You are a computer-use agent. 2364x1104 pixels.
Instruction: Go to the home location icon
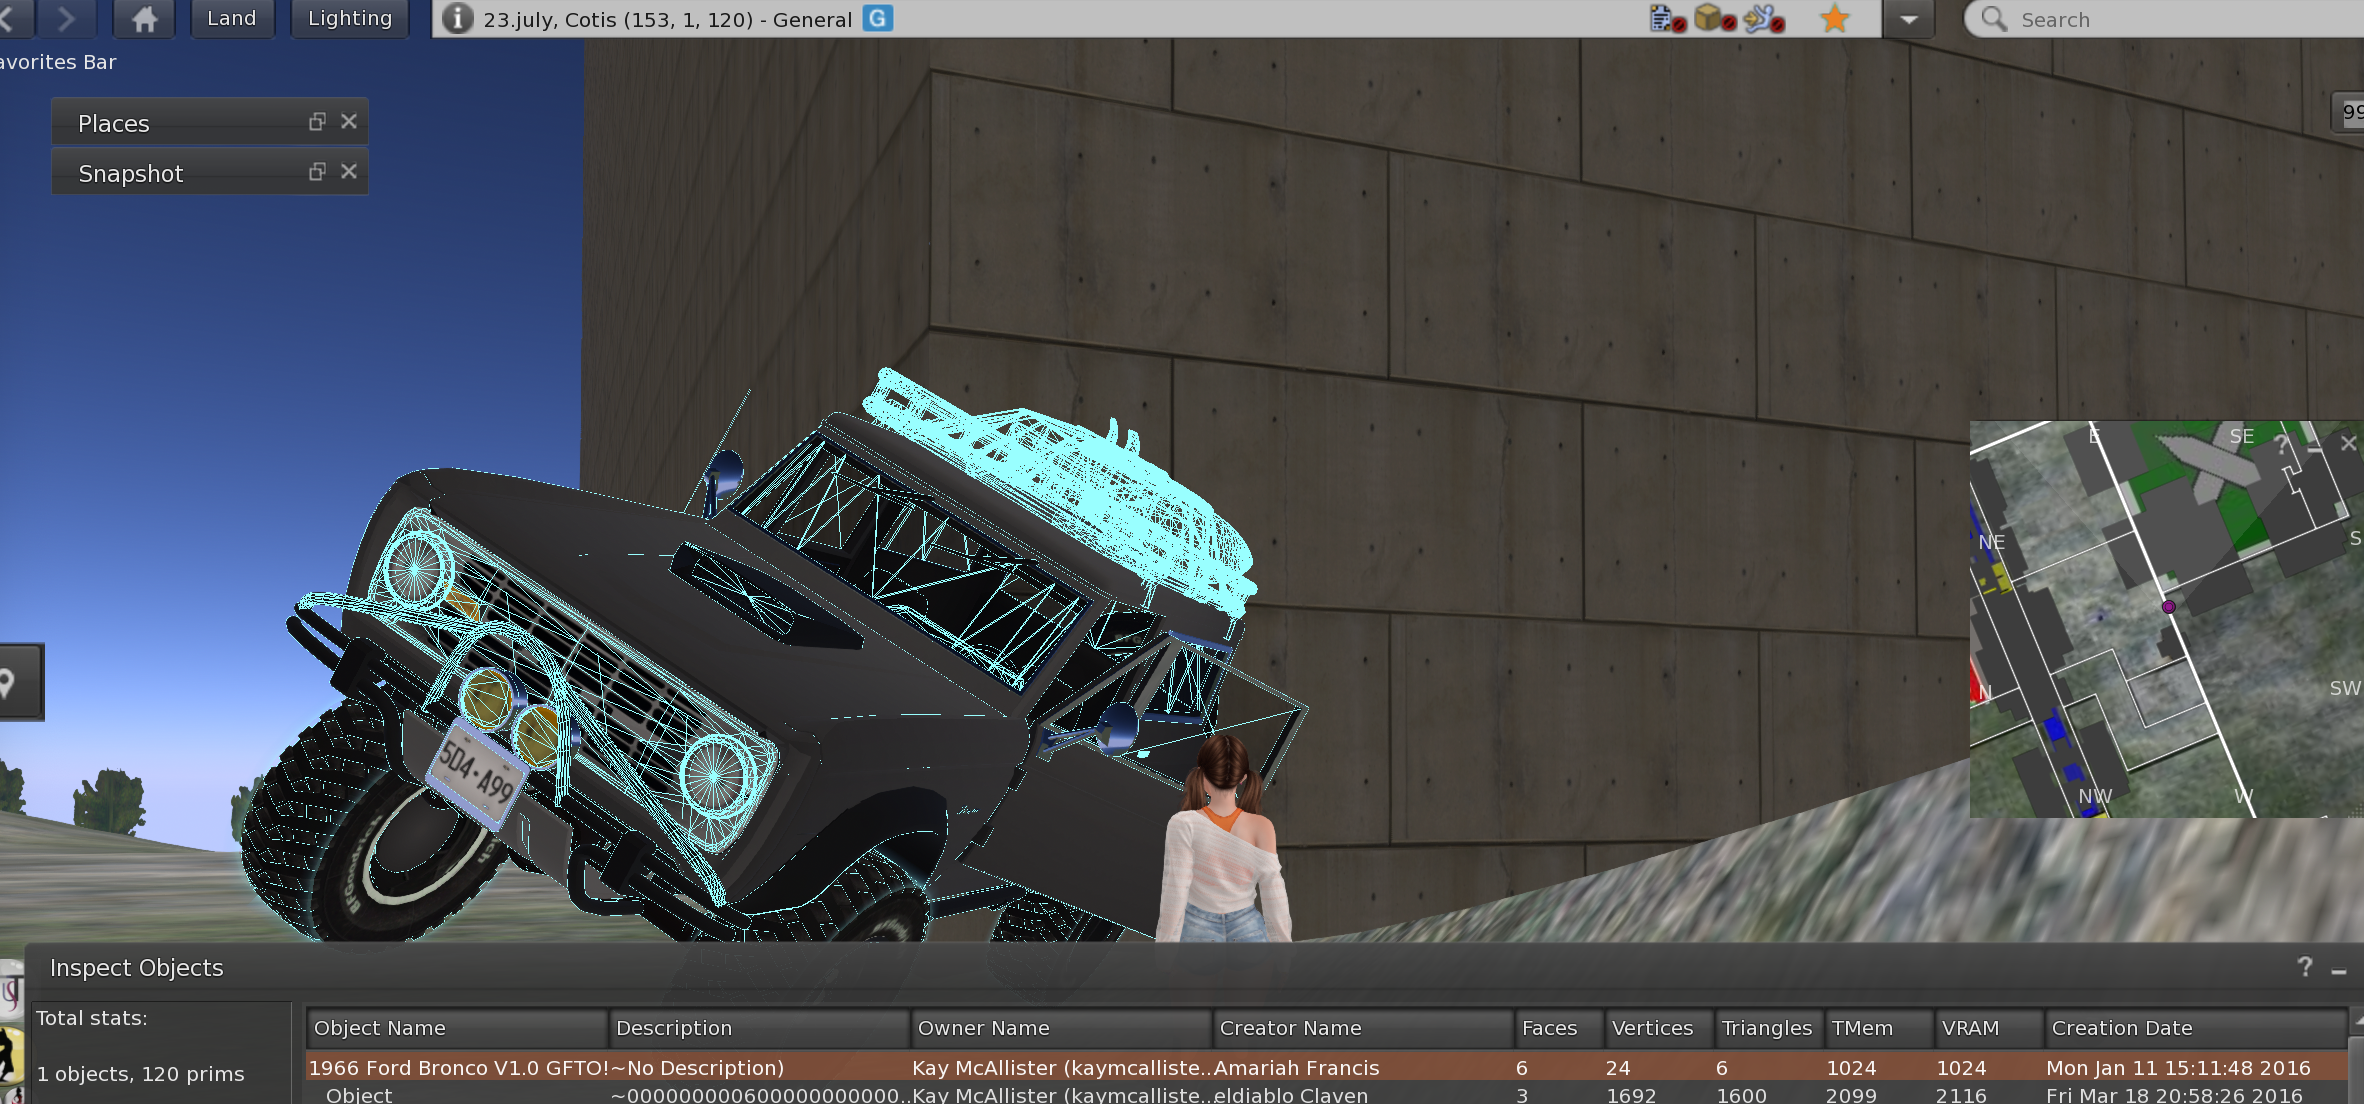click(145, 19)
